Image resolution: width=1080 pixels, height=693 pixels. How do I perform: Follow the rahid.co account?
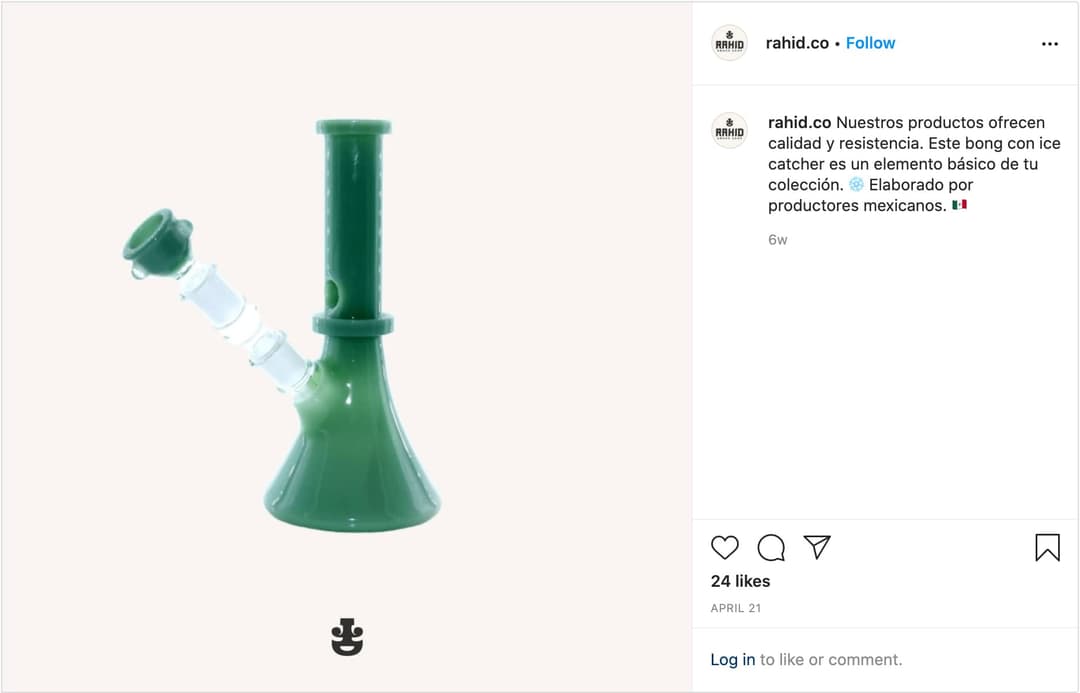coord(870,43)
